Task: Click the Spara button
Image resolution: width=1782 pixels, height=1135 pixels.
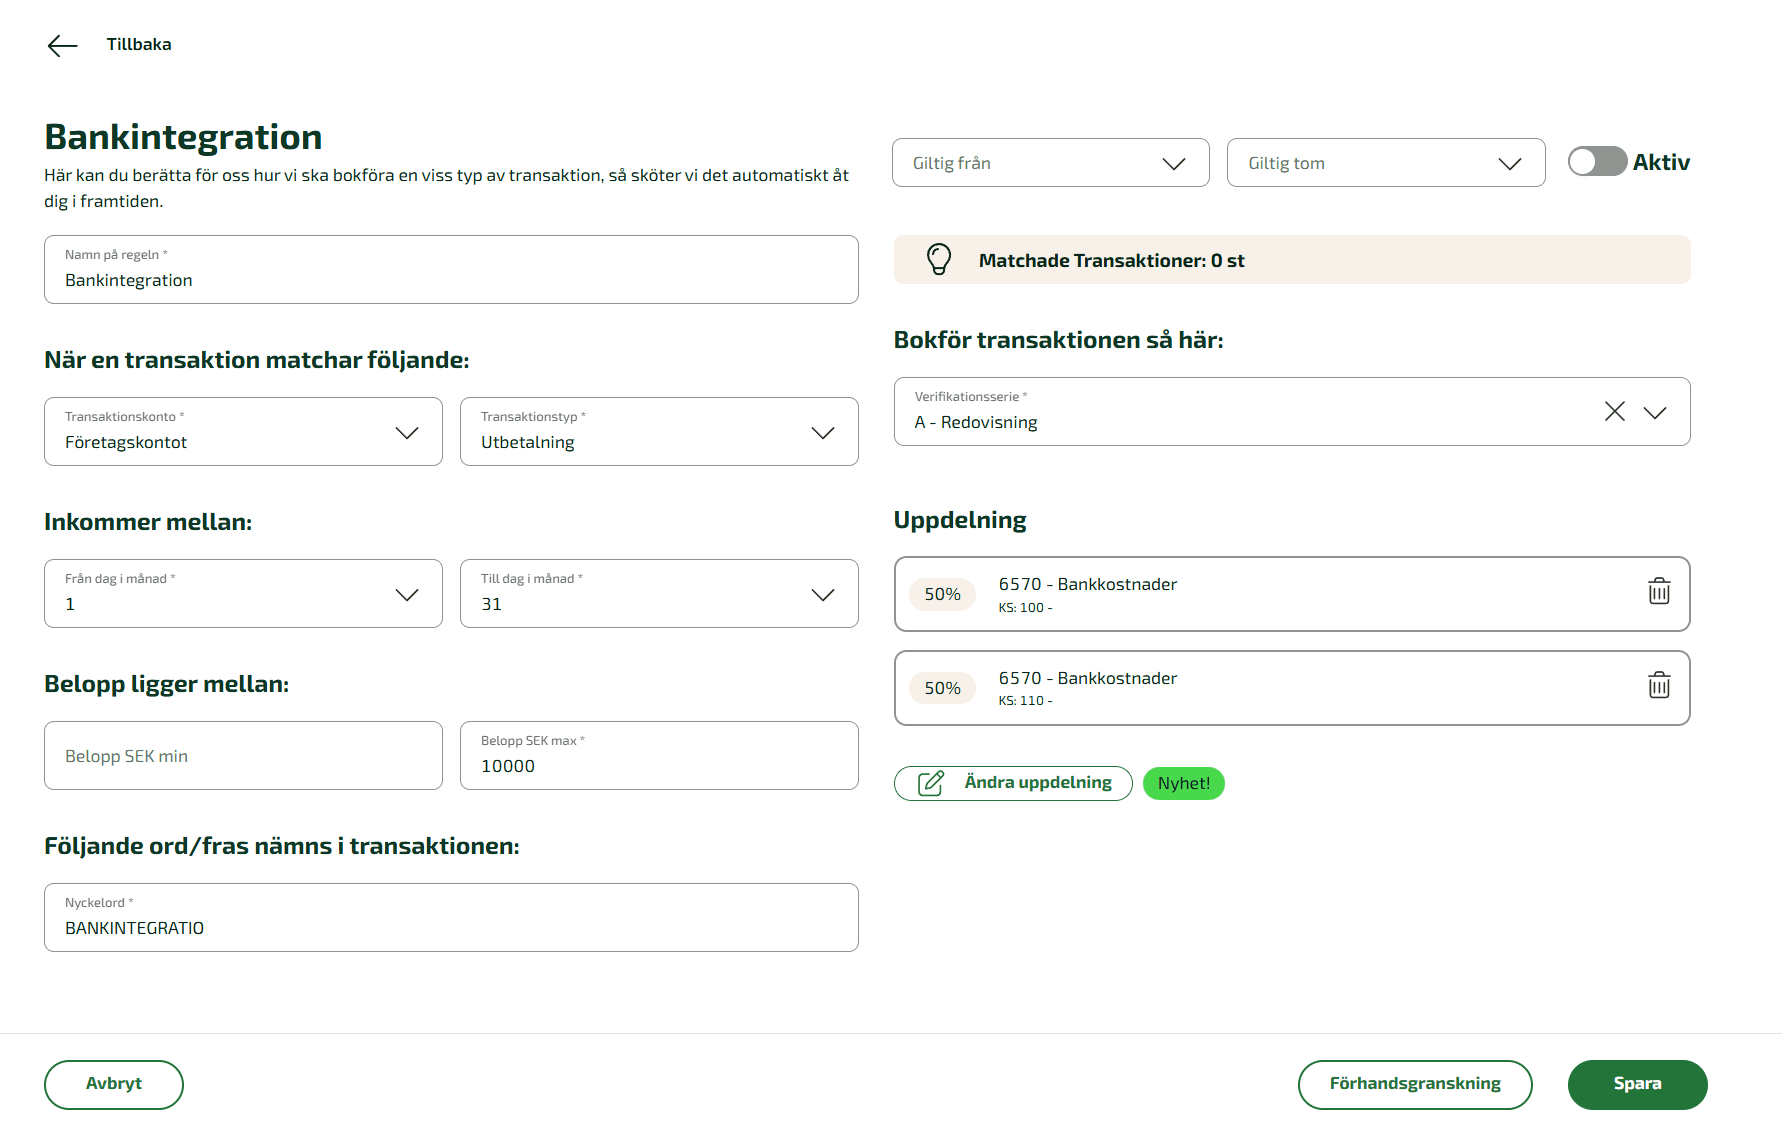Action: click(1637, 1084)
